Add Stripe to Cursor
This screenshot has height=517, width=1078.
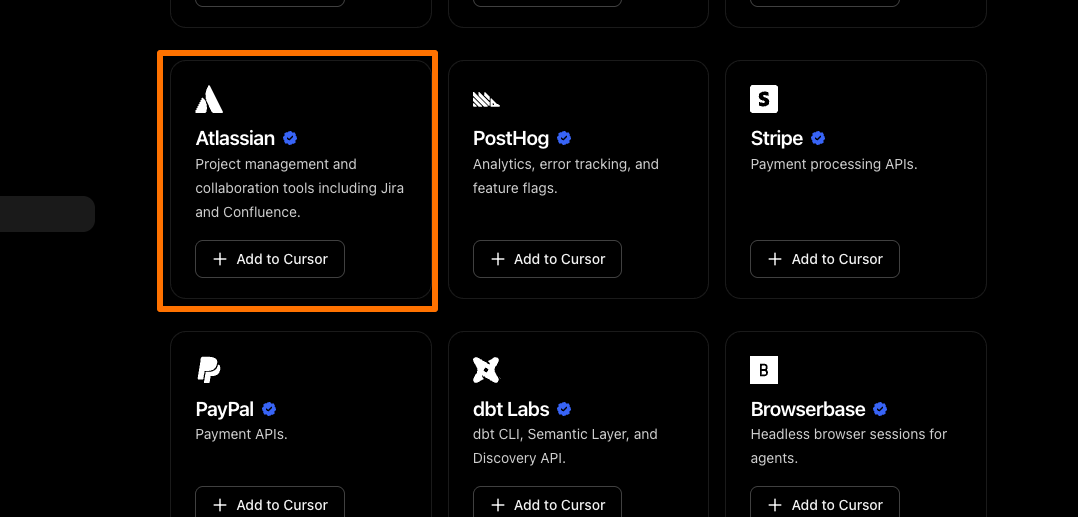(x=824, y=259)
